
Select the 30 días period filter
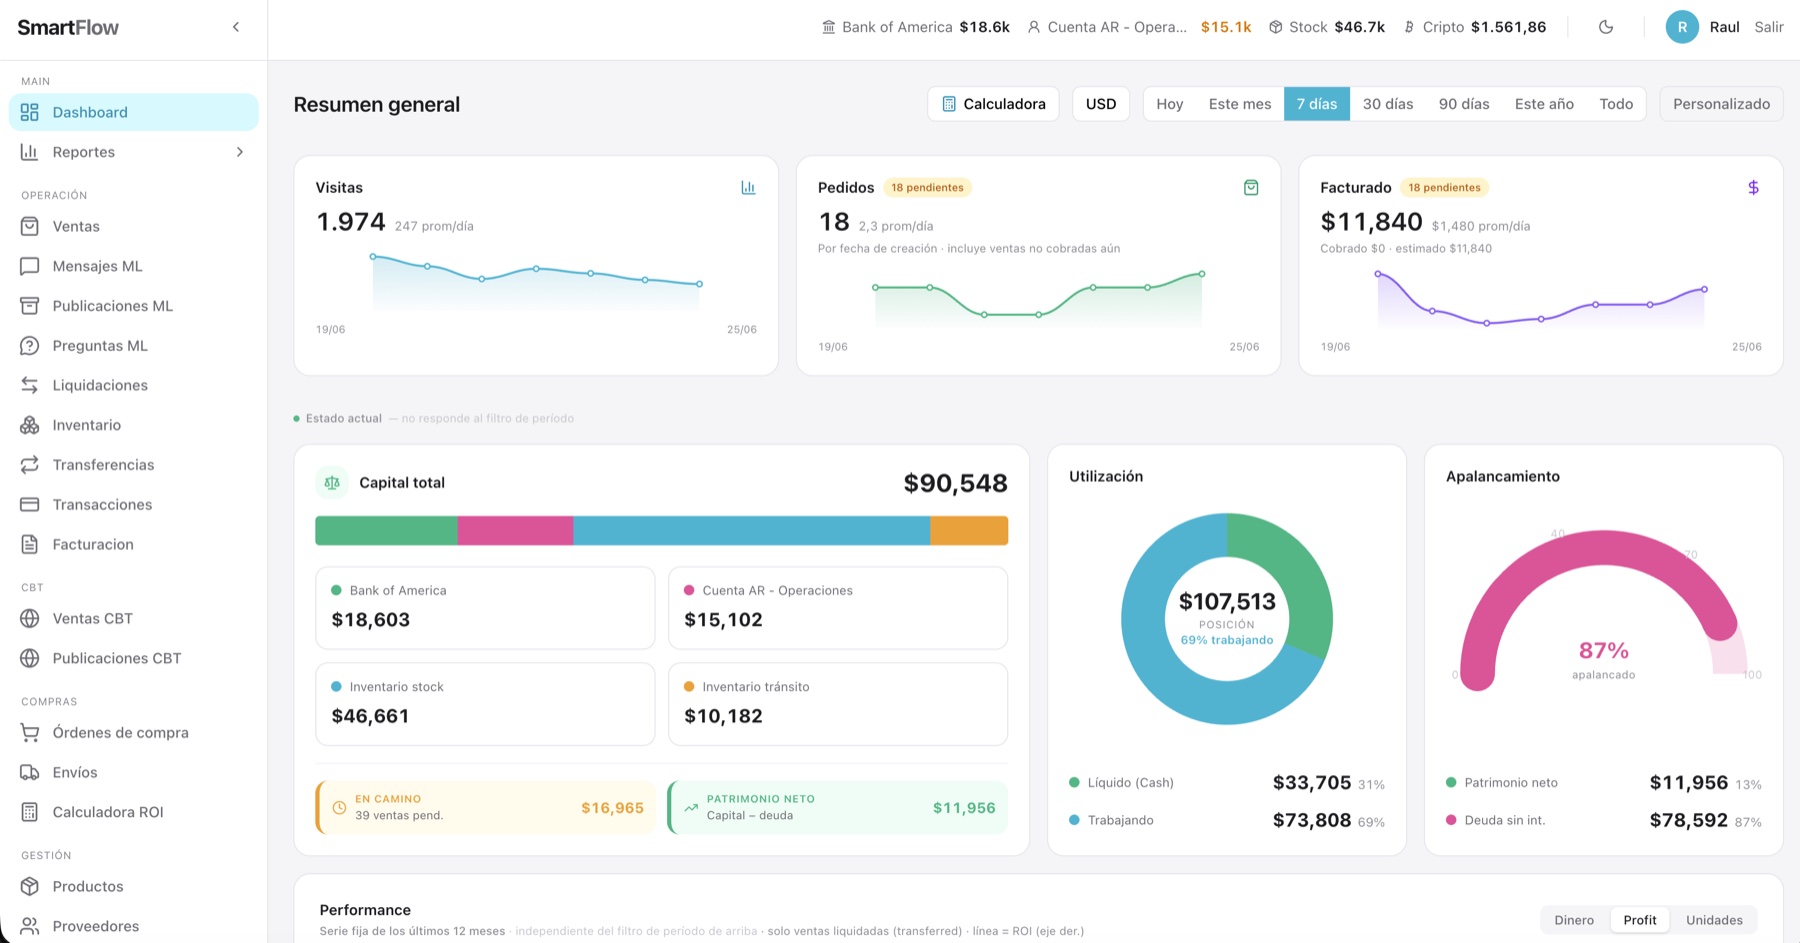tap(1388, 104)
